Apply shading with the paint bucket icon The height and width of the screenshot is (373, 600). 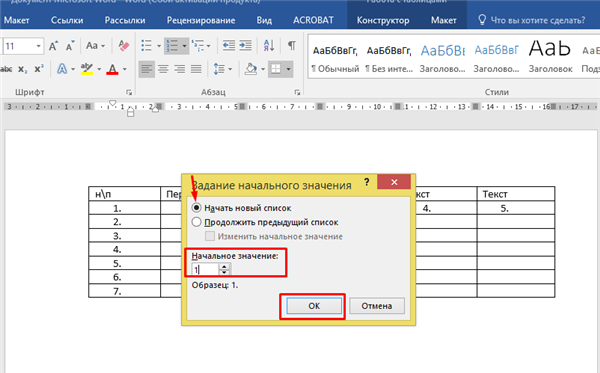point(251,69)
